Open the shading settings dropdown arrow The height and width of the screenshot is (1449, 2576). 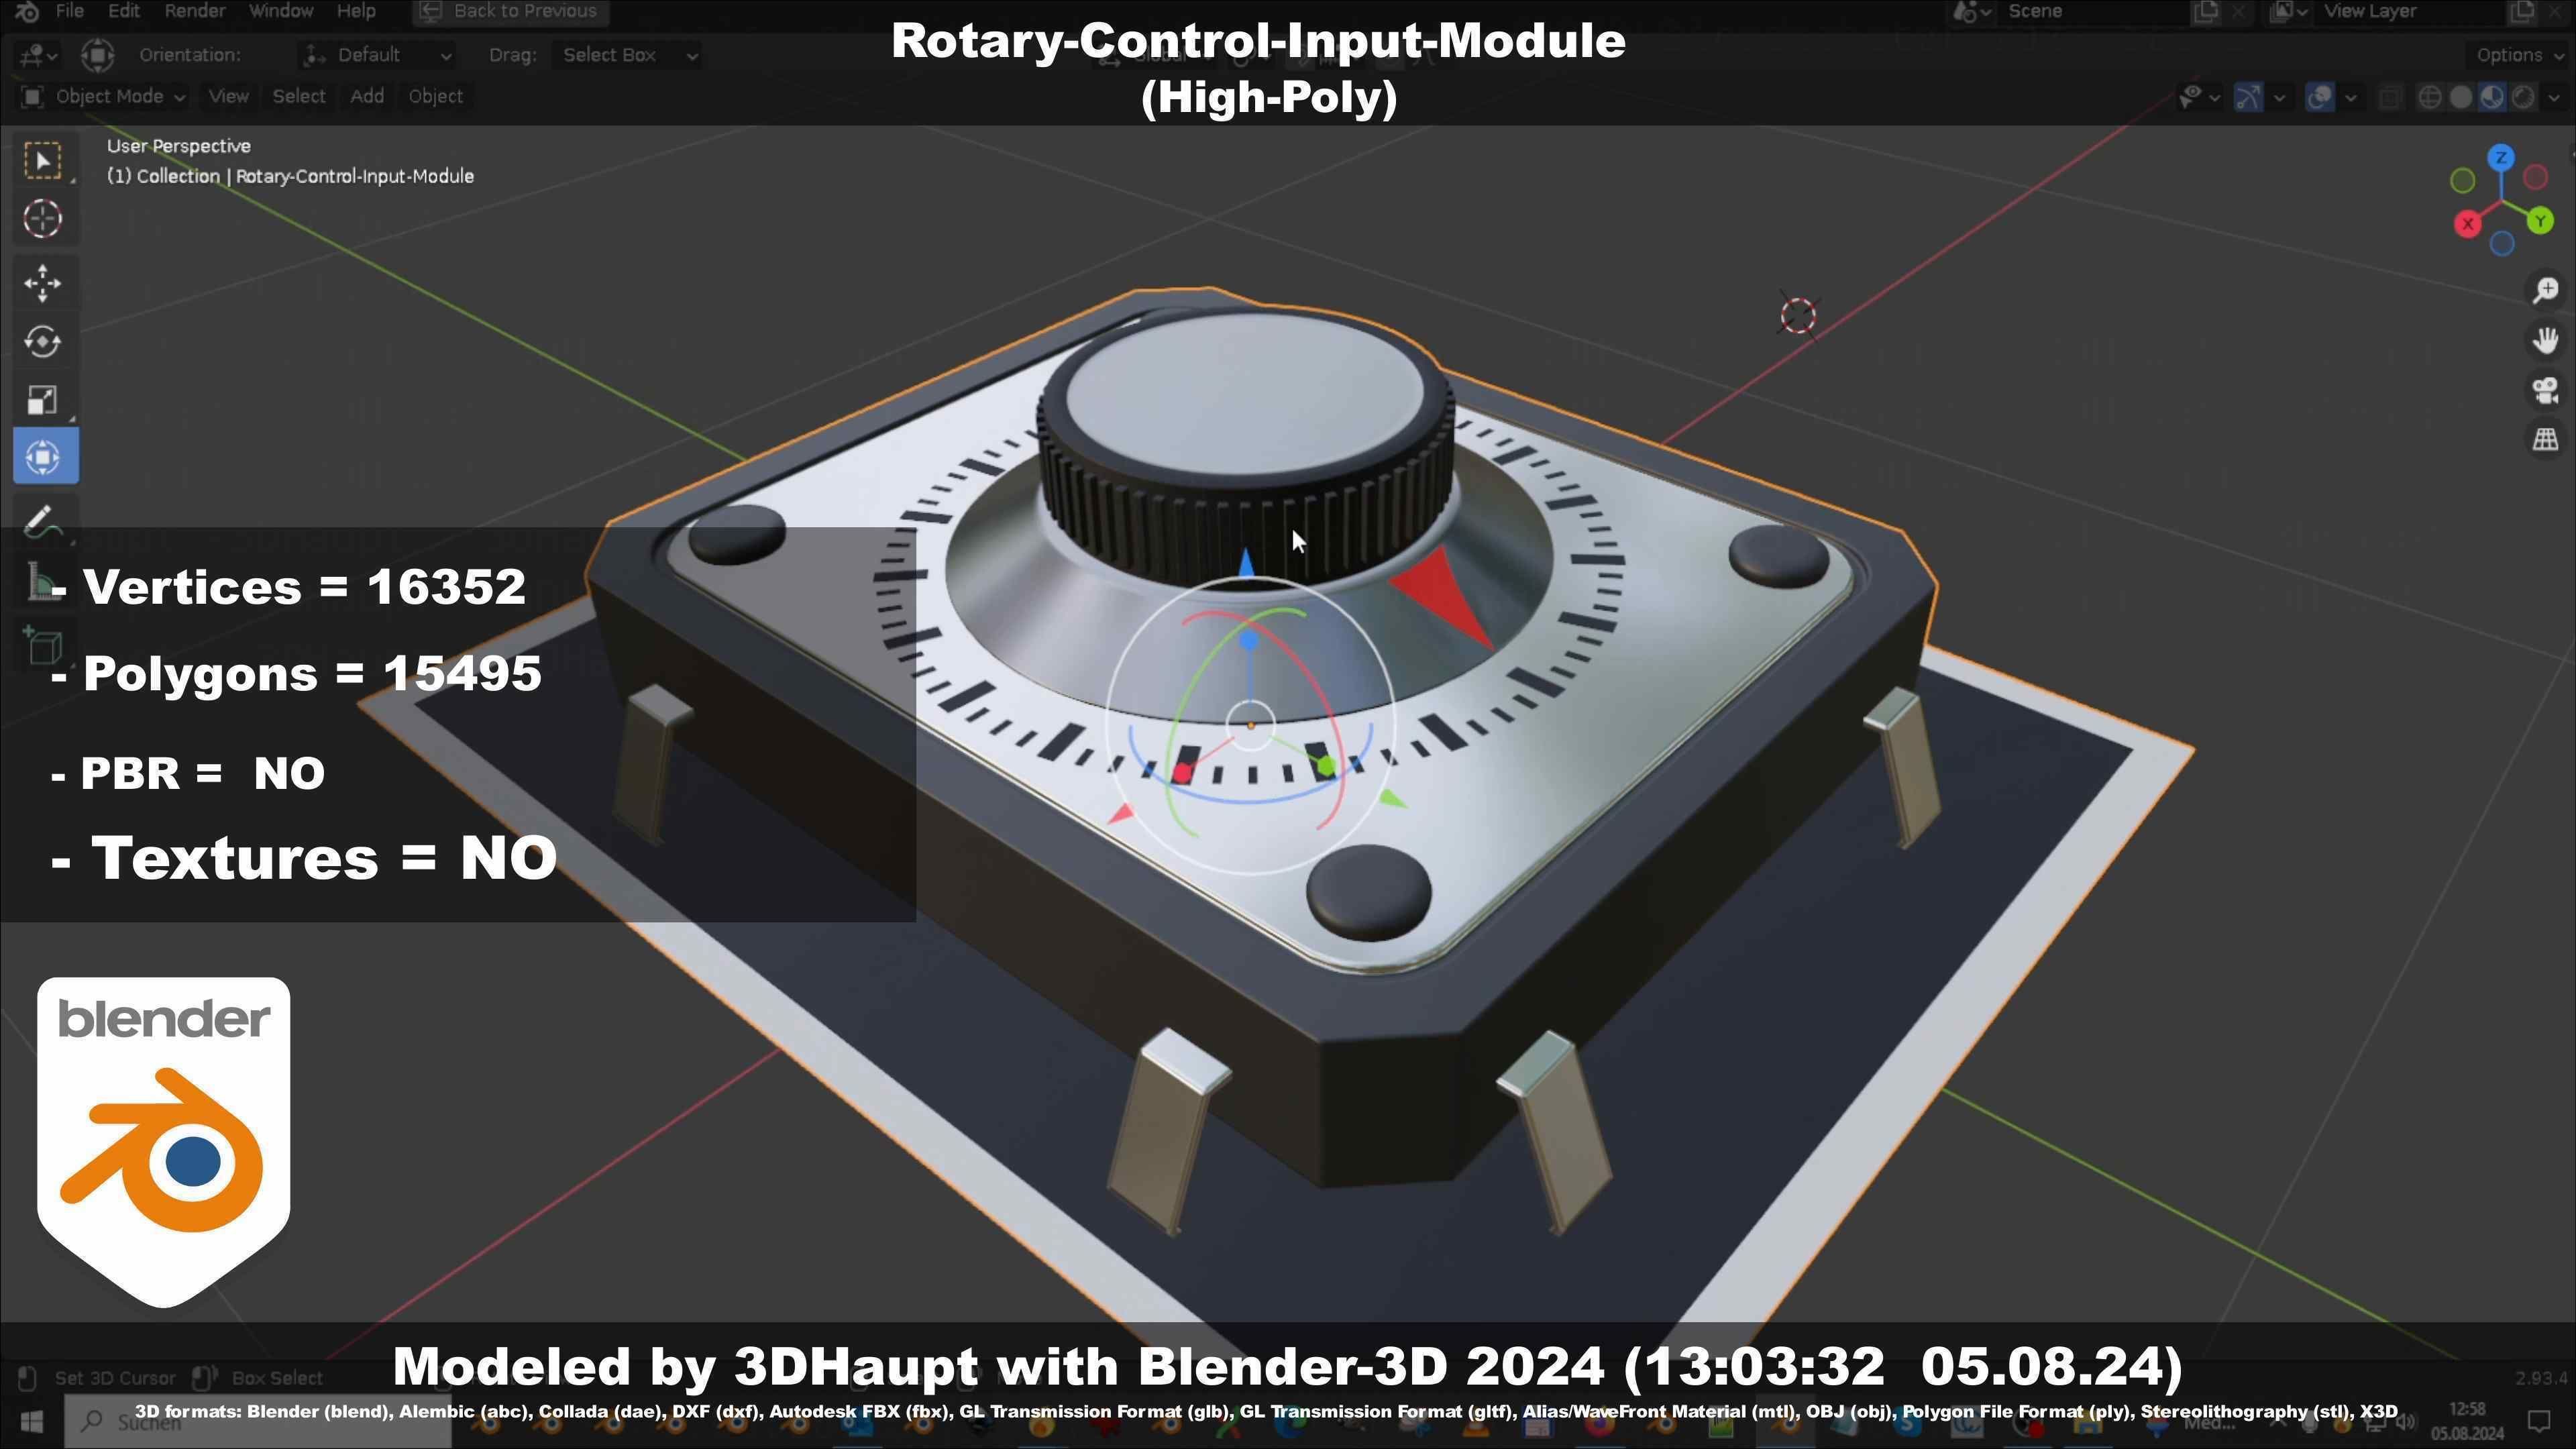click(2553, 97)
